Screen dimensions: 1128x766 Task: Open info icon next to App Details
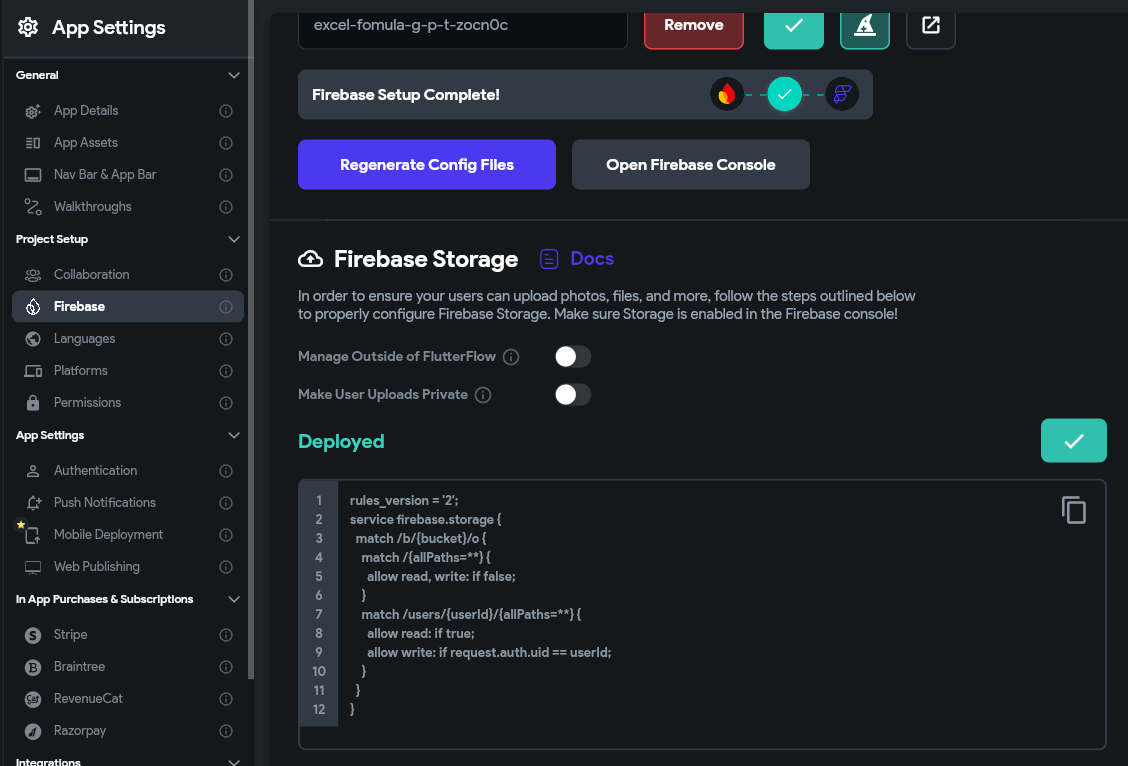pyautogui.click(x=226, y=111)
